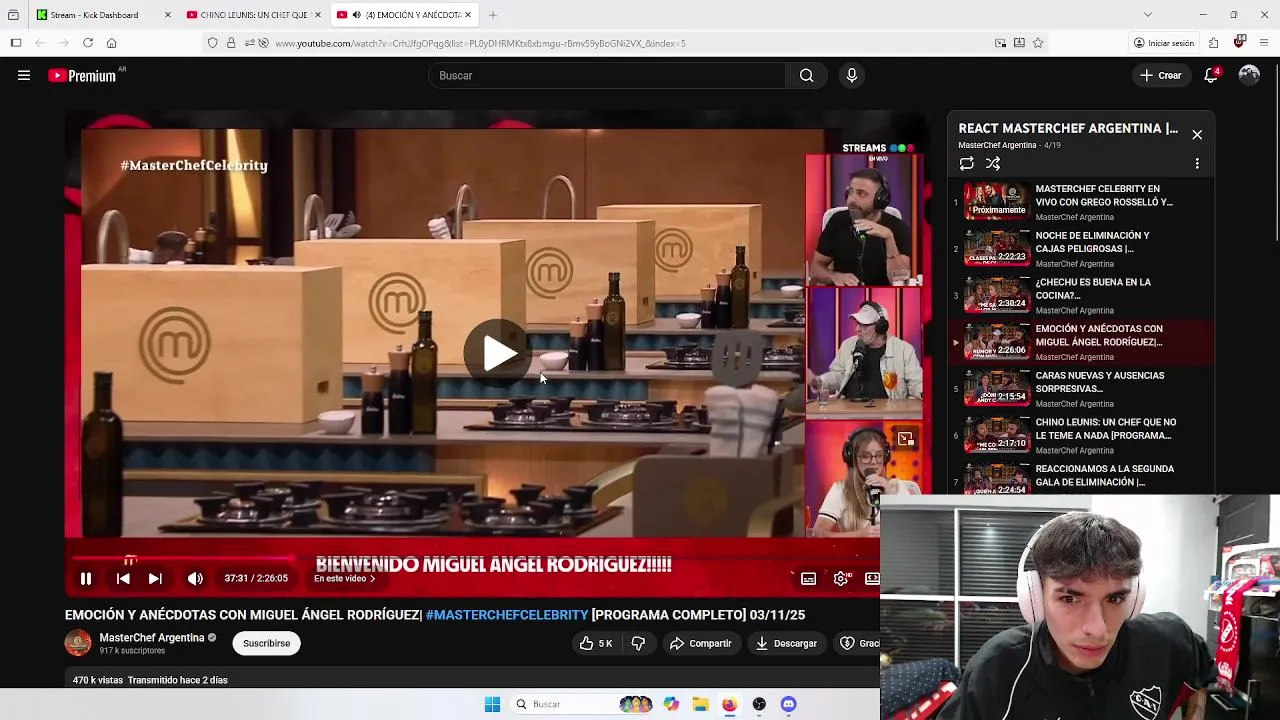Open the Firefox application menu
This screenshot has width=1280, height=720.
[x=1265, y=43]
